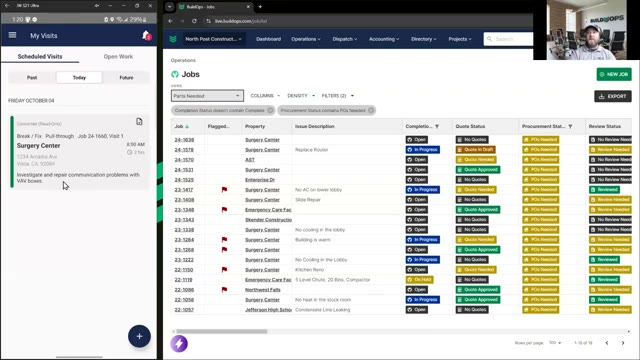Open Jefferson High School property link
Image resolution: width=640 pixels, height=360 pixels.
pyautogui.click(x=268, y=310)
